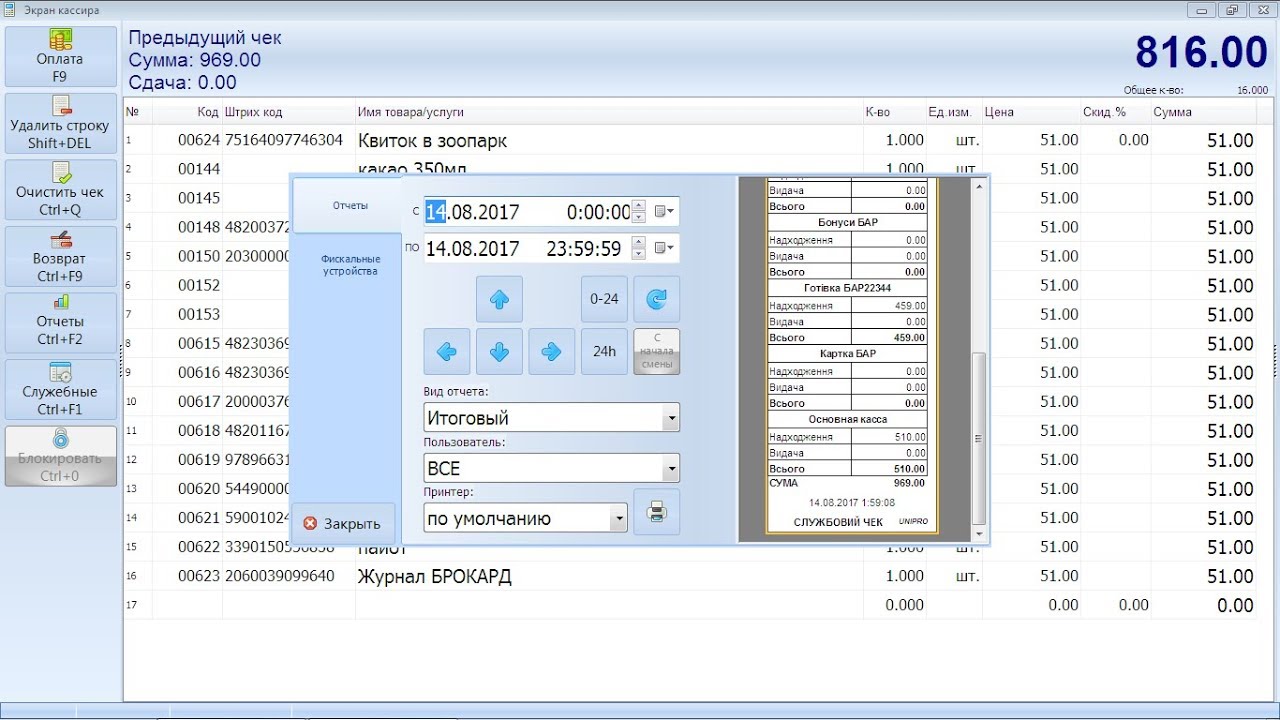
Task: Select the Квиток в зоопарк row name
Action: coord(432,141)
